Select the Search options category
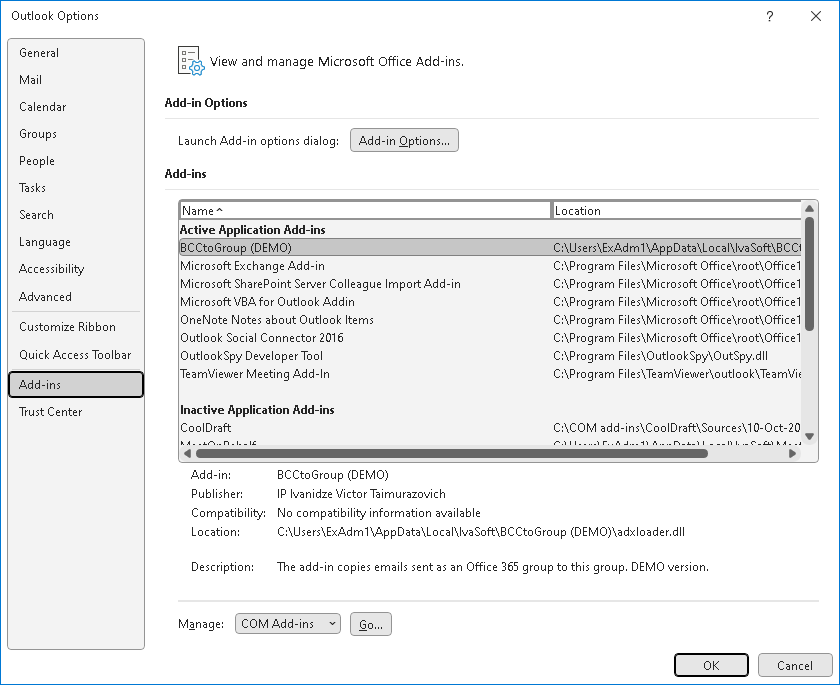The width and height of the screenshot is (840, 685). pyautogui.click(x=76, y=215)
